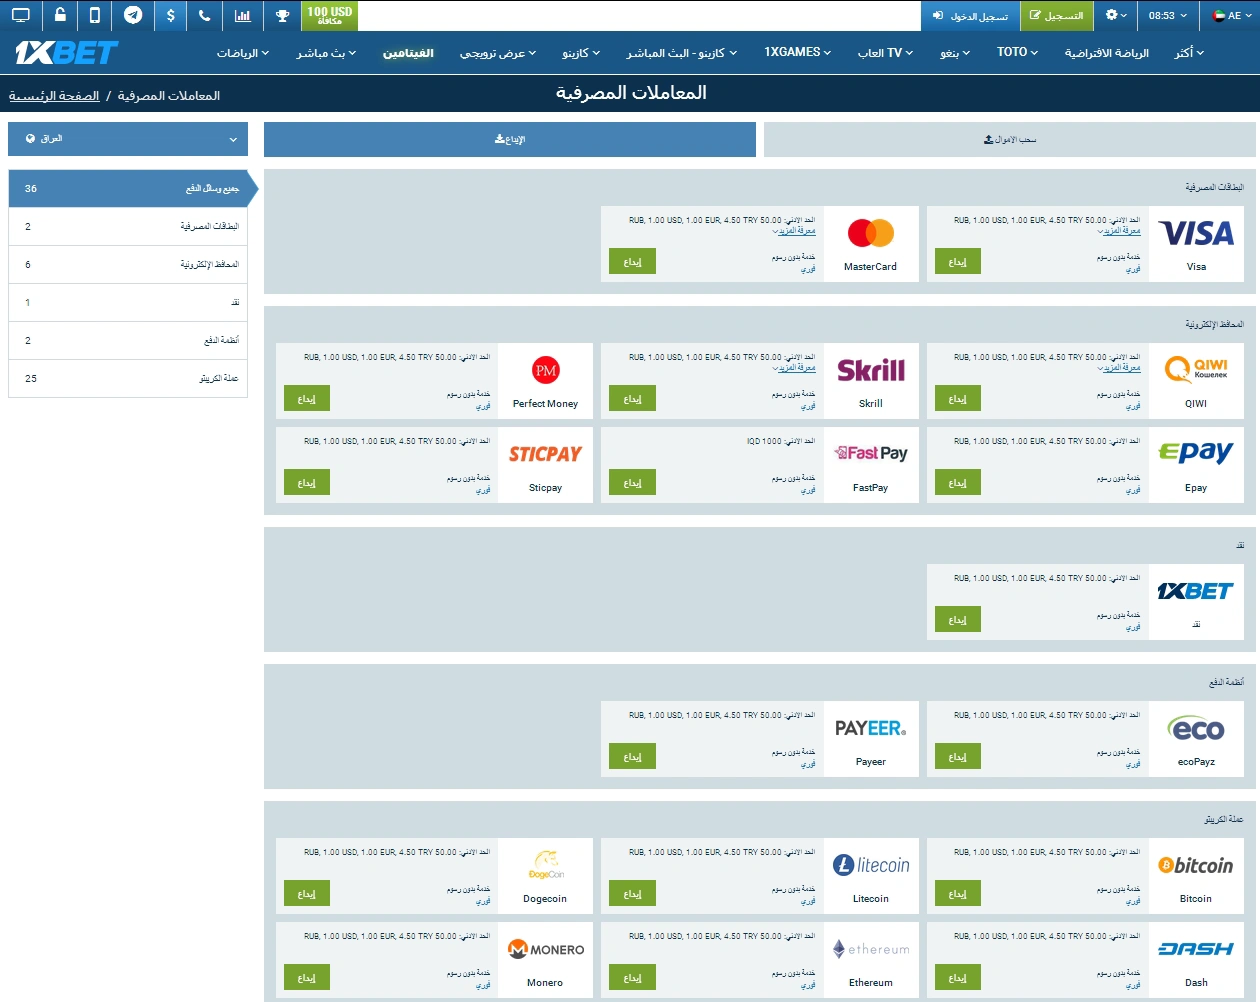Select the FastPay payment logo

tap(871, 451)
